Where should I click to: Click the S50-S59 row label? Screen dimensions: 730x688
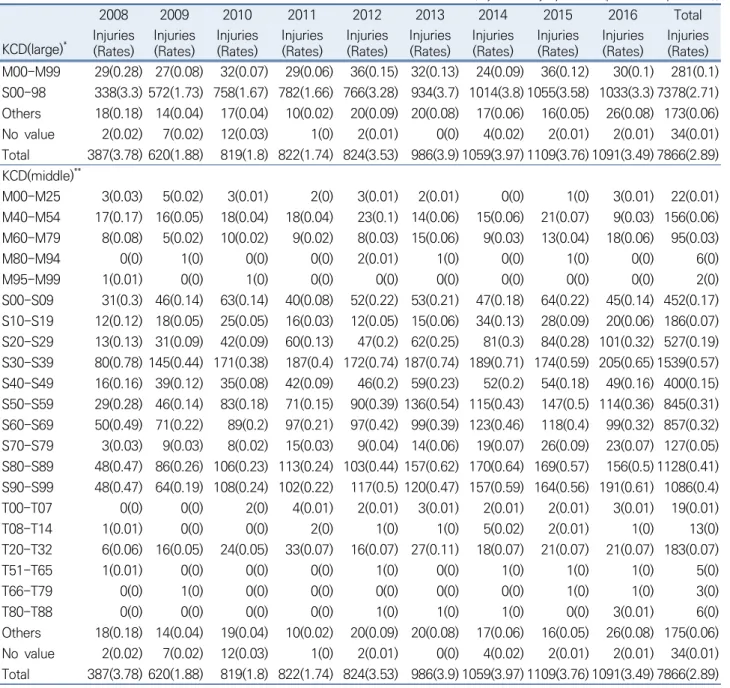point(27,404)
